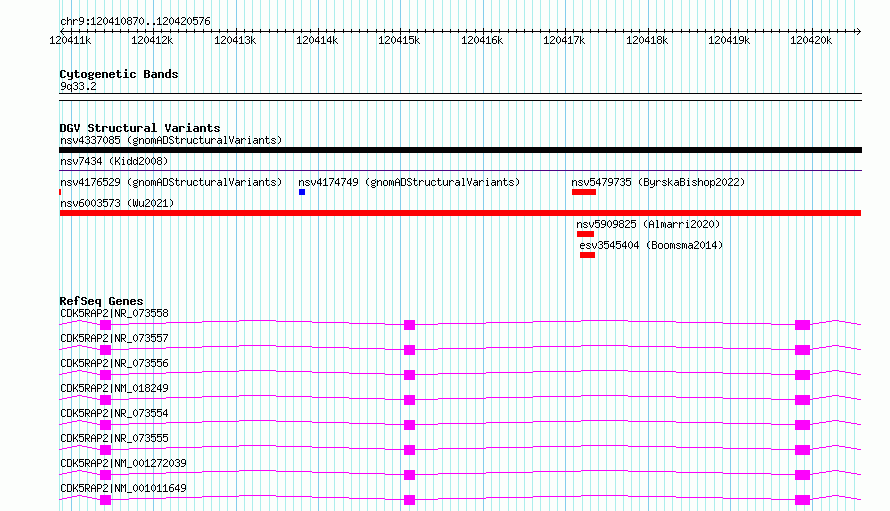Image resolution: width=890 pixels, height=511 pixels.
Task: Click the 9q33.2 cytogenetic band bar
Action: (x=460, y=97)
